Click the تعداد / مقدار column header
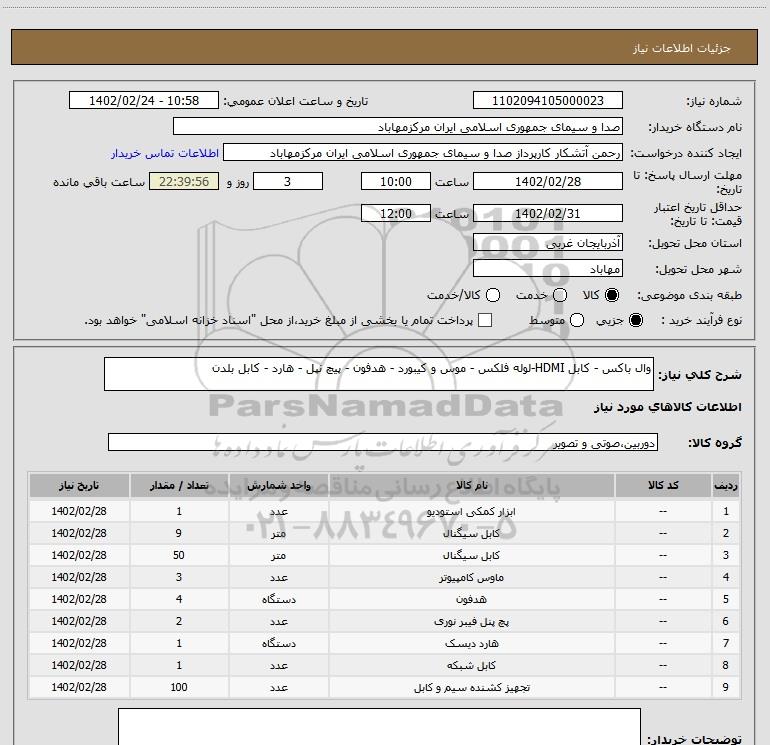This screenshot has height=745, width=770. 179,485
